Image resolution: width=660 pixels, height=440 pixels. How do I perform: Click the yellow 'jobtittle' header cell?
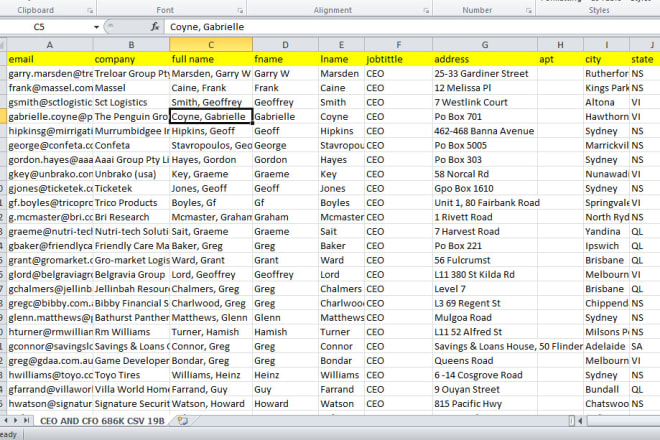pyautogui.click(x=399, y=59)
